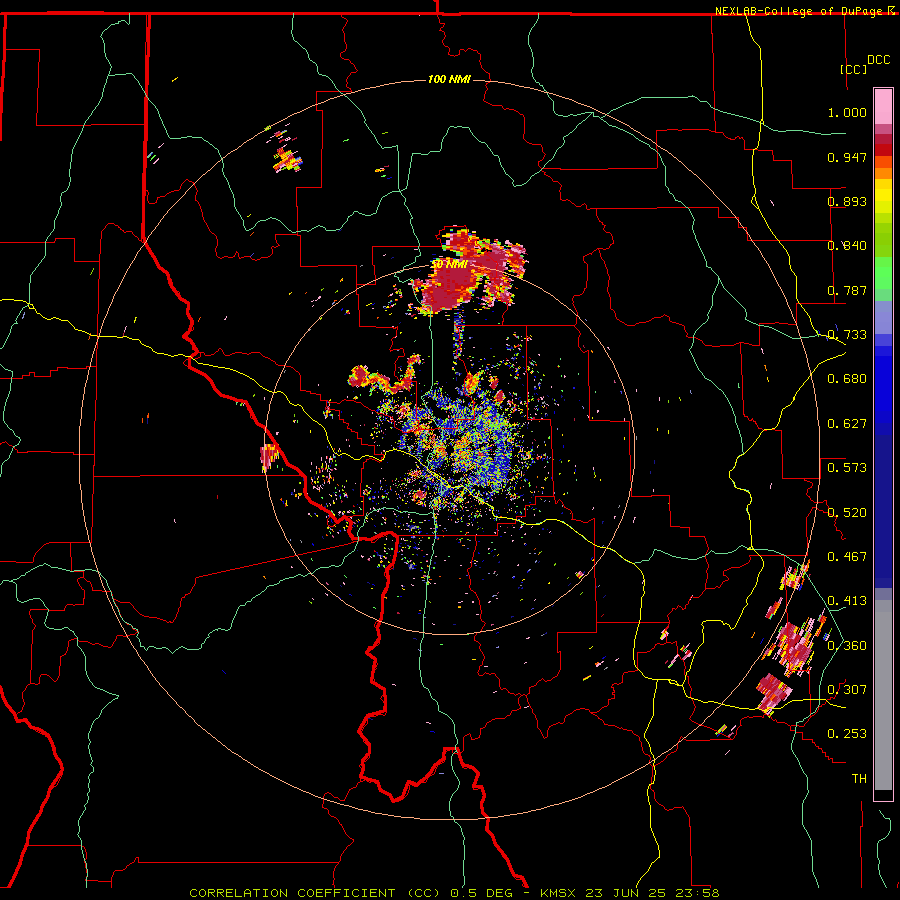This screenshot has width=900, height=900.
Task: Click the CORRELATION COEFFICIENT caption text
Action: click(x=292, y=893)
